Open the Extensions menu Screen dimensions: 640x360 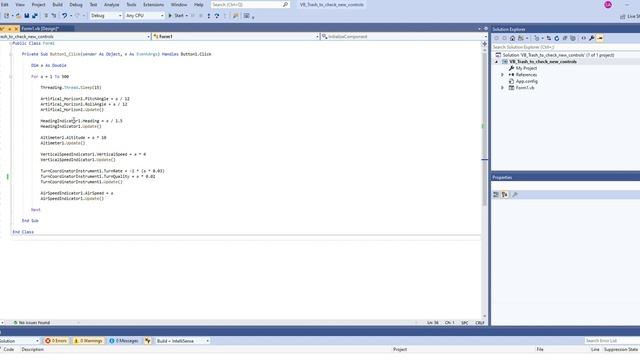click(153, 4)
